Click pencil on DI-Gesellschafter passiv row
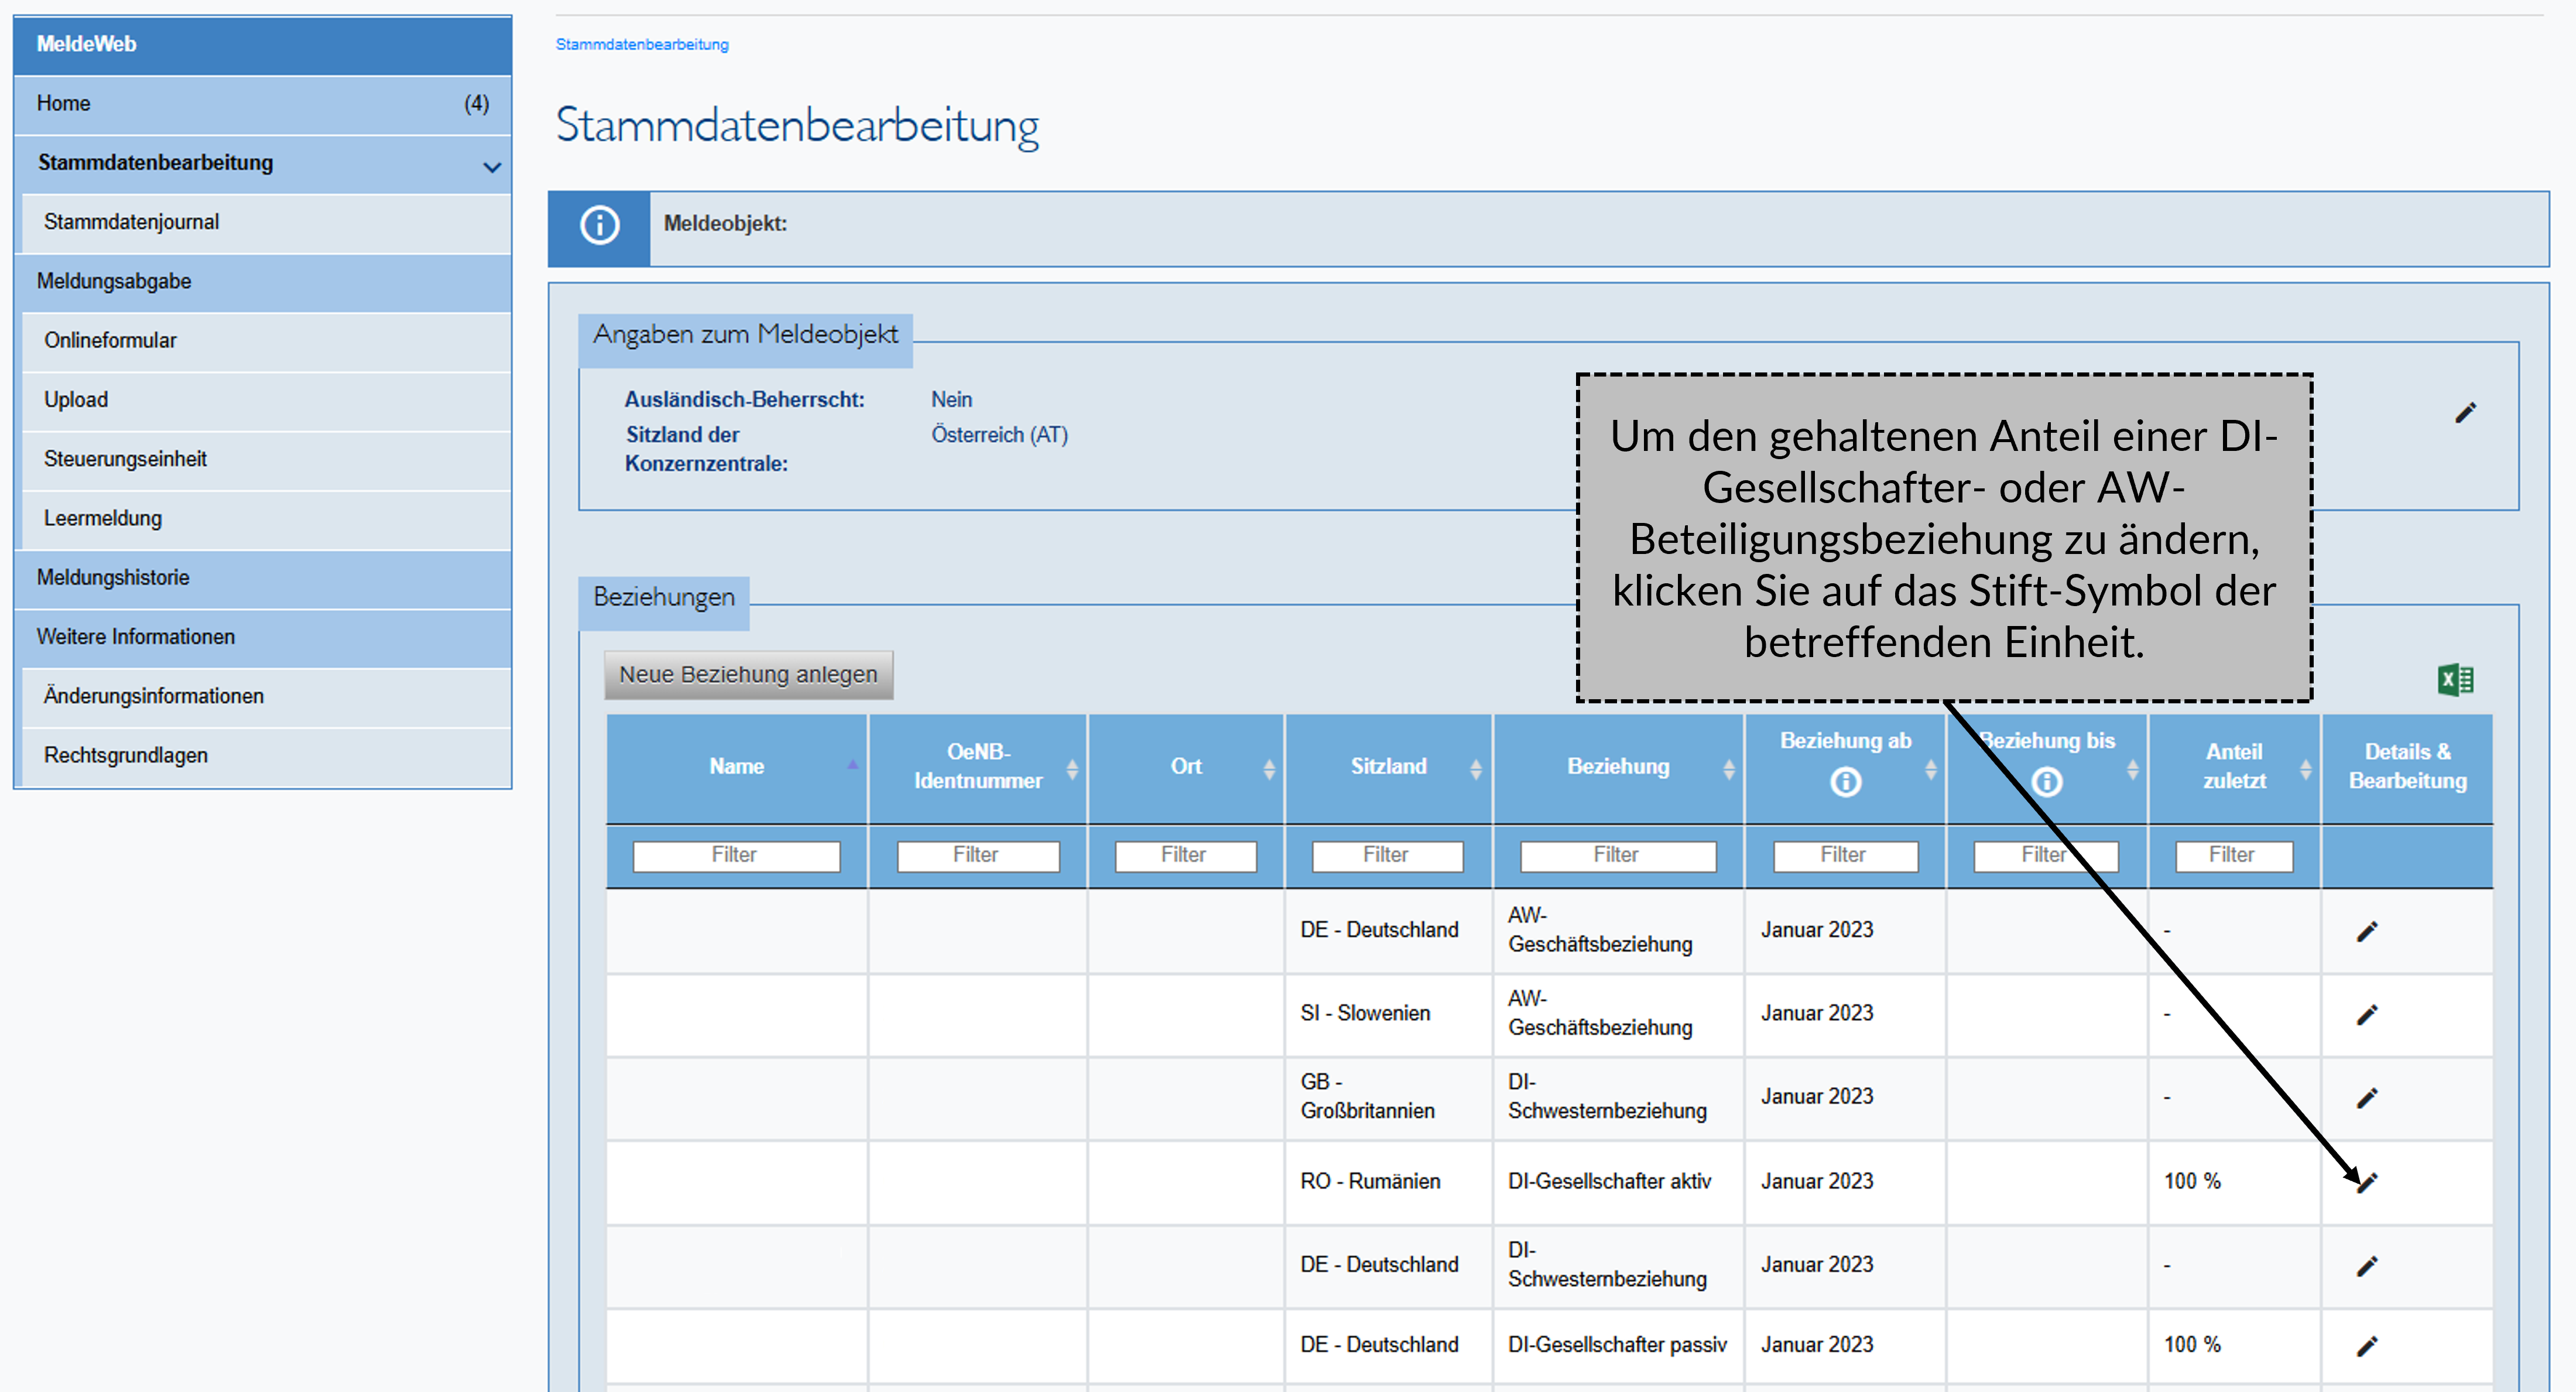Viewport: 2576px width, 1392px height. pyautogui.click(x=2367, y=1345)
